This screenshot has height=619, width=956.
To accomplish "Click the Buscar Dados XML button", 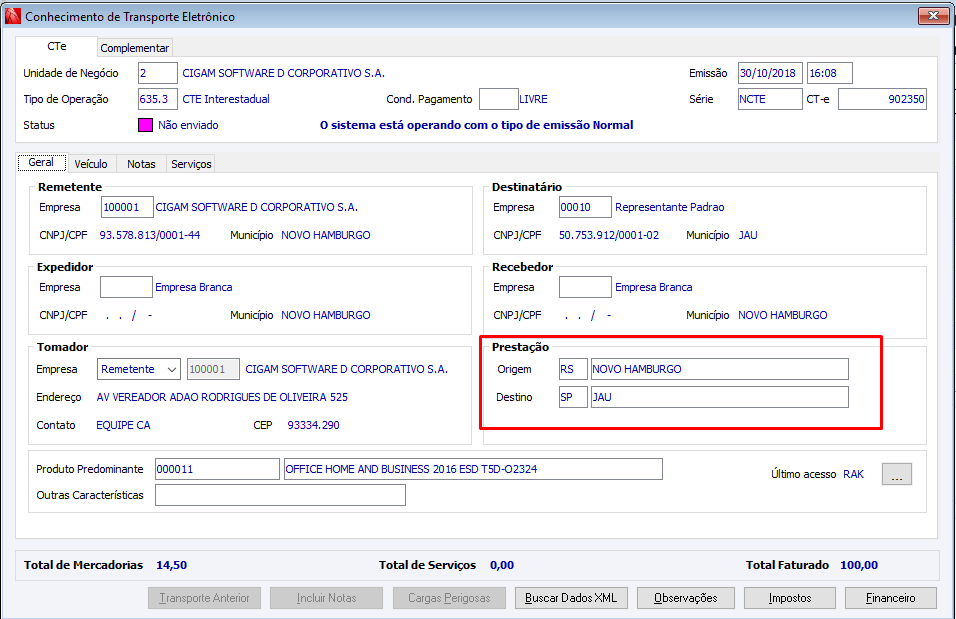I will pyautogui.click(x=571, y=598).
